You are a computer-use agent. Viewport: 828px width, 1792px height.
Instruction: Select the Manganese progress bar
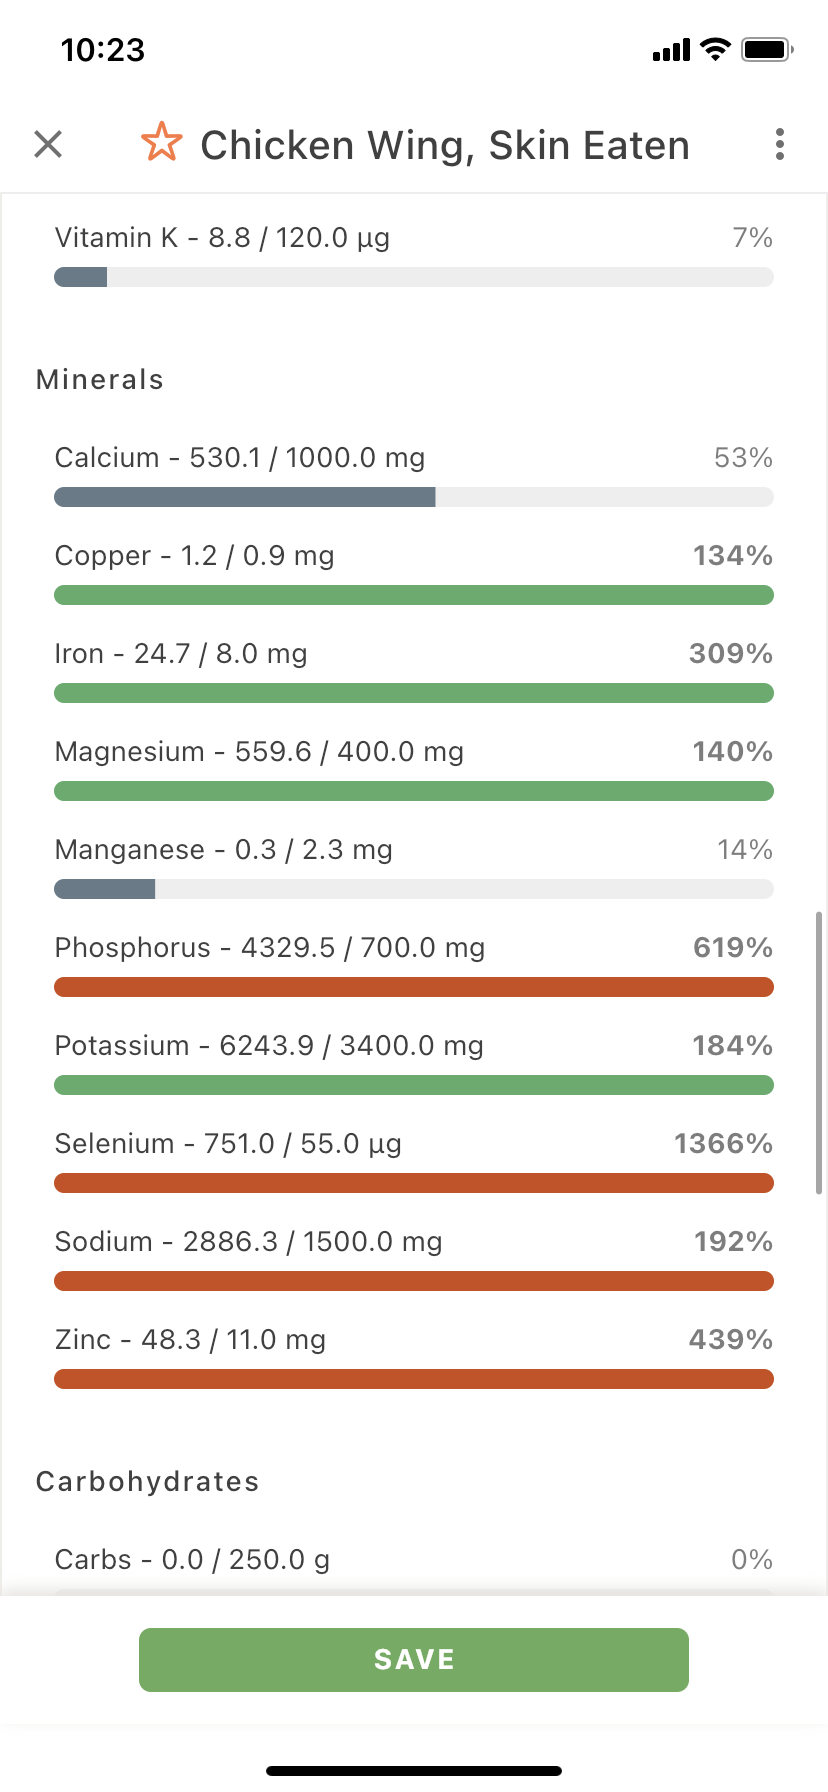[x=414, y=889]
